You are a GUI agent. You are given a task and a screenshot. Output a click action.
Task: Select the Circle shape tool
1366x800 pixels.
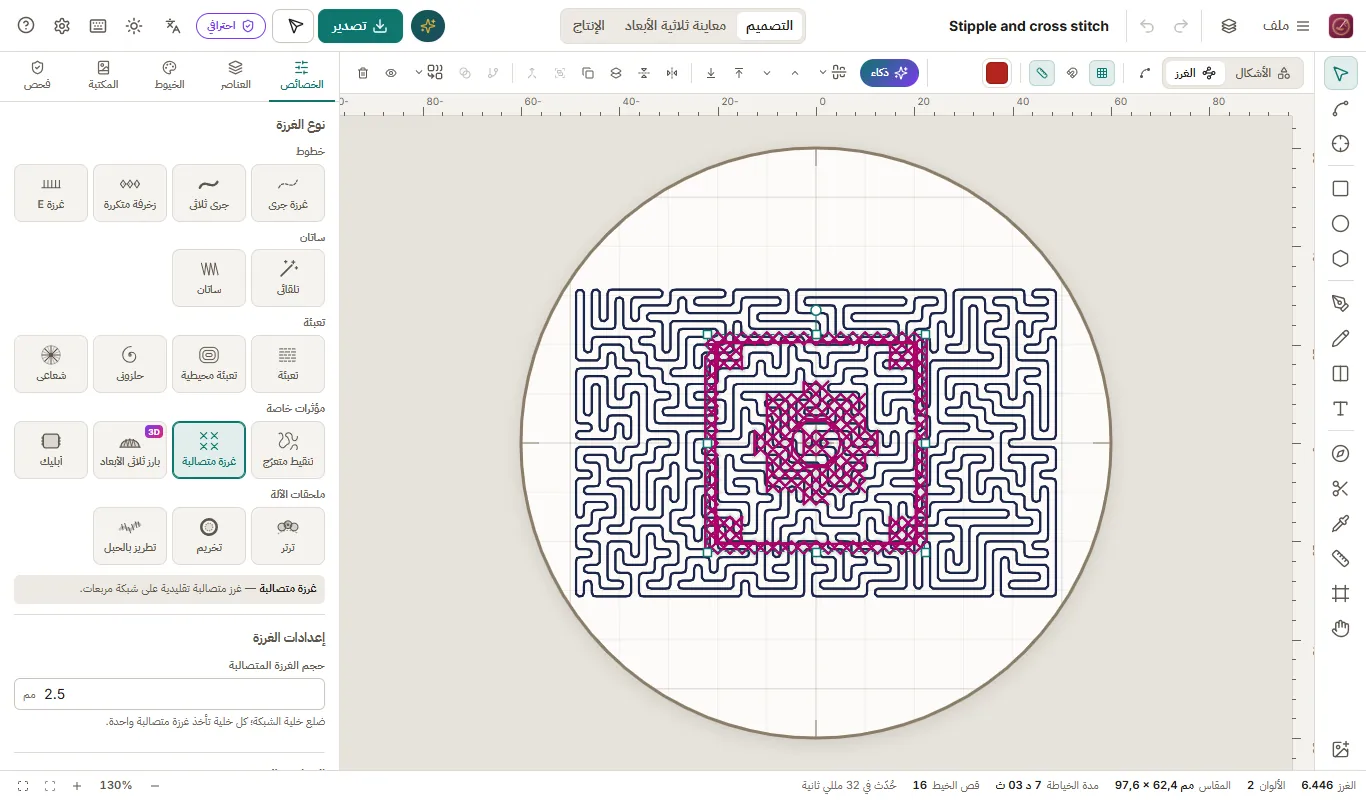(x=1341, y=223)
